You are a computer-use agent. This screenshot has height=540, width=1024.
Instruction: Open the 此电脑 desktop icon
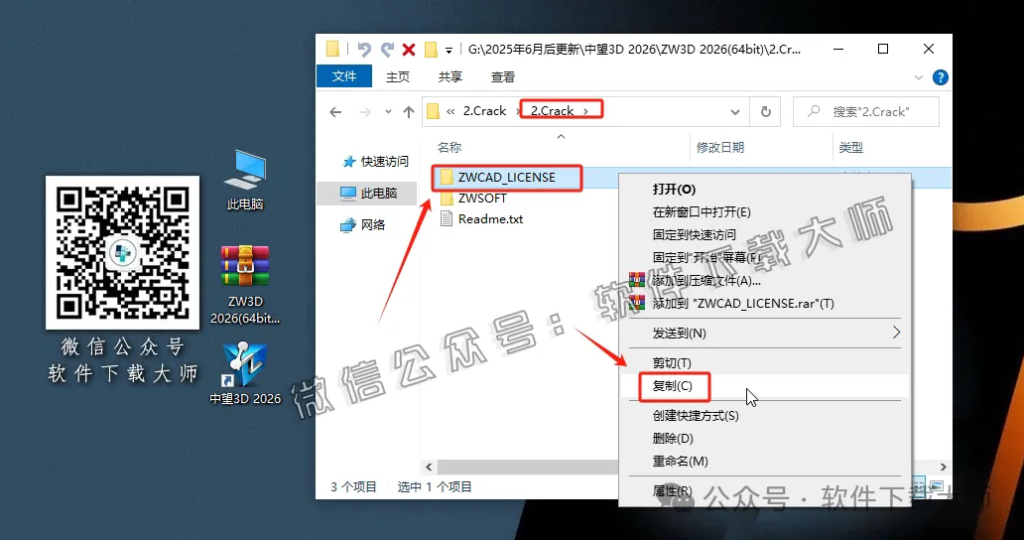pyautogui.click(x=245, y=180)
